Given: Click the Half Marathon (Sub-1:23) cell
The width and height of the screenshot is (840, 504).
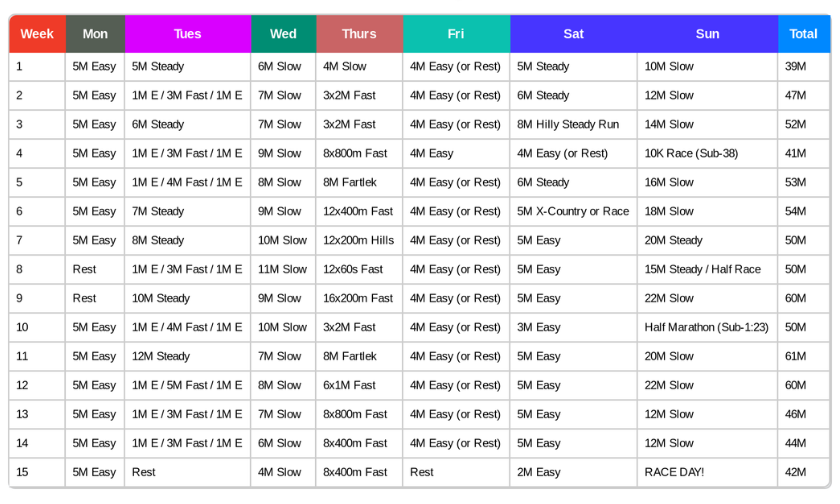Looking at the screenshot, I should click(706, 328).
